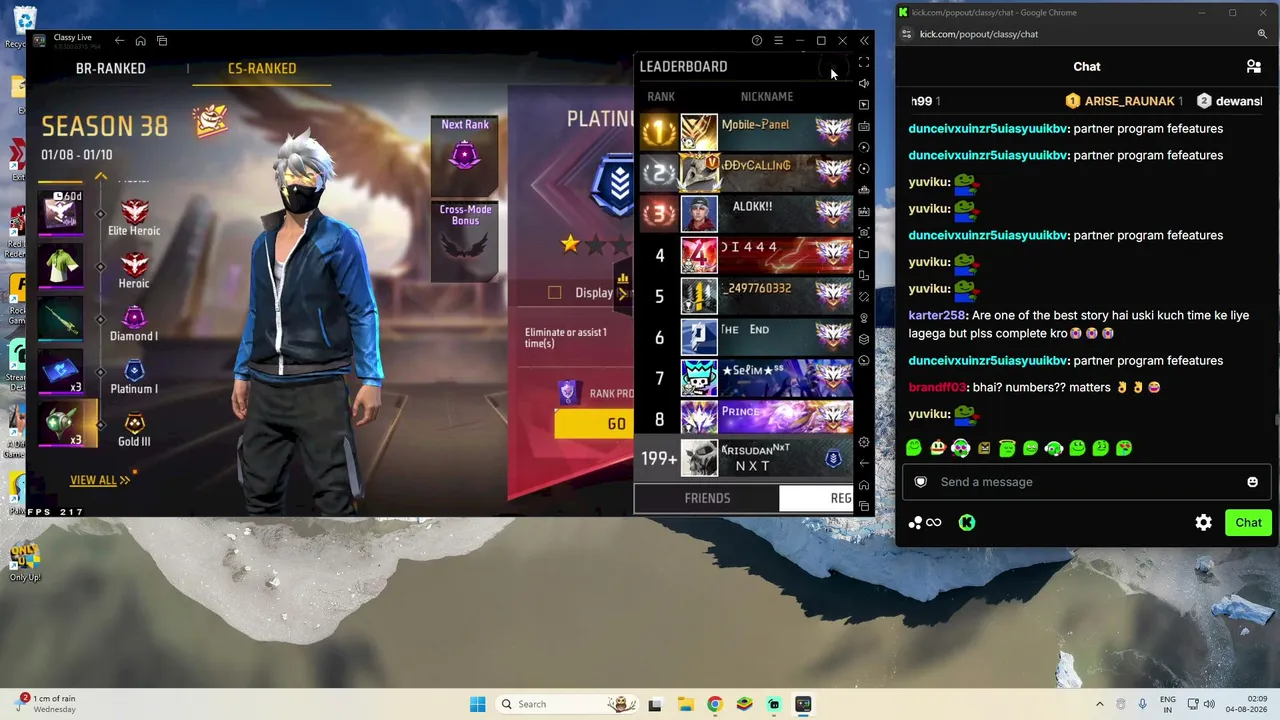Viewport: 1280px width, 720px height.
Task: Switch to the REG leaderboard tab
Action: point(817,498)
